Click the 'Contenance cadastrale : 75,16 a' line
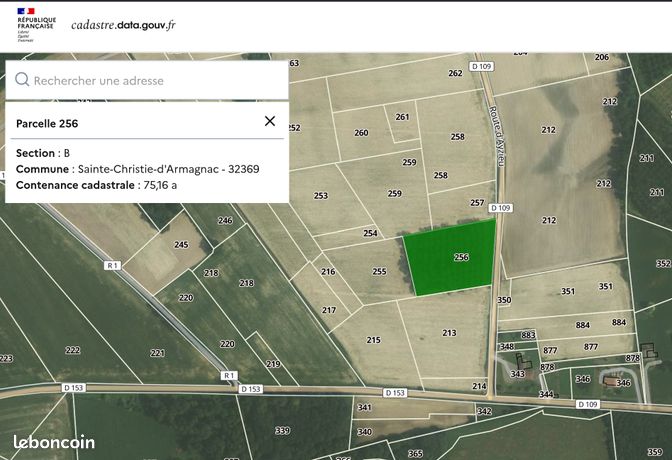 click(x=96, y=185)
